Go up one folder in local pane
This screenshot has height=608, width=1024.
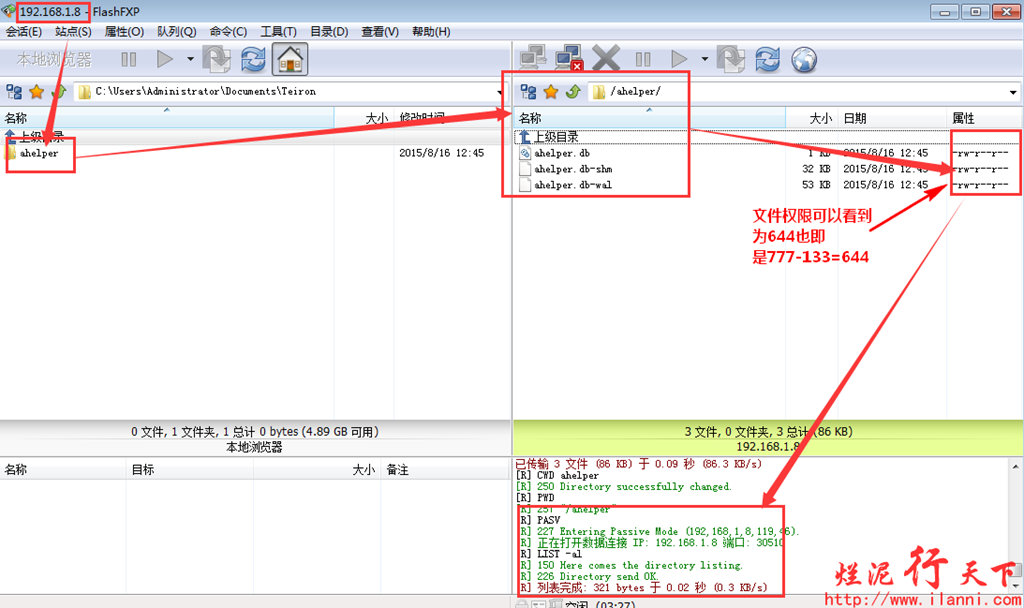click(x=59, y=92)
